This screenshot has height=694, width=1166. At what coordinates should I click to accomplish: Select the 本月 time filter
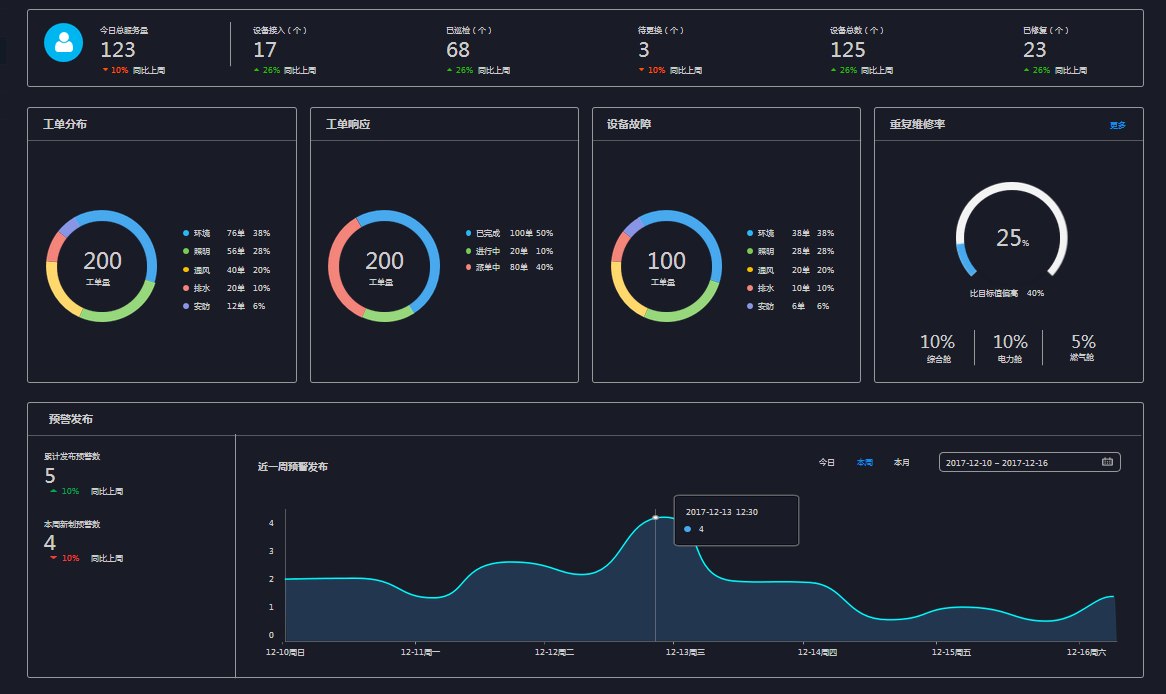pyautogui.click(x=902, y=462)
